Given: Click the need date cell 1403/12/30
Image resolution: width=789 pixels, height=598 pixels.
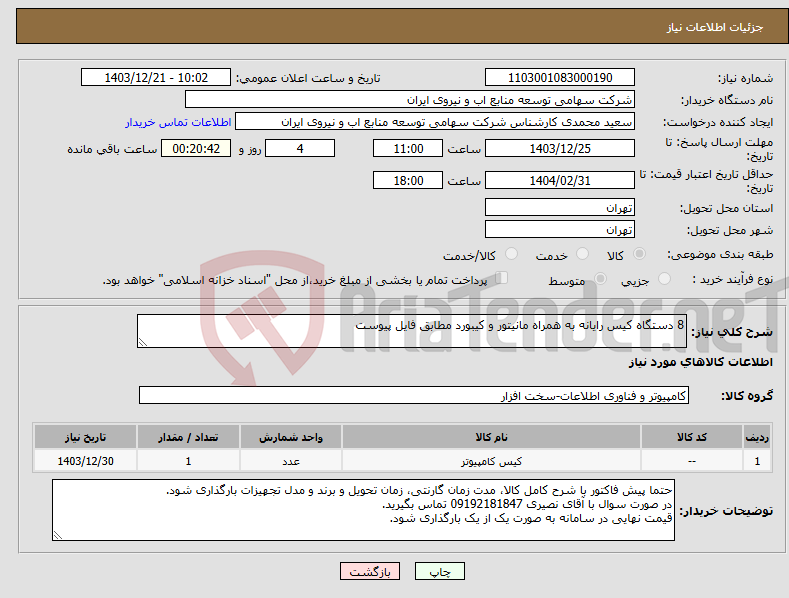Looking at the screenshot, I should pos(85,461).
